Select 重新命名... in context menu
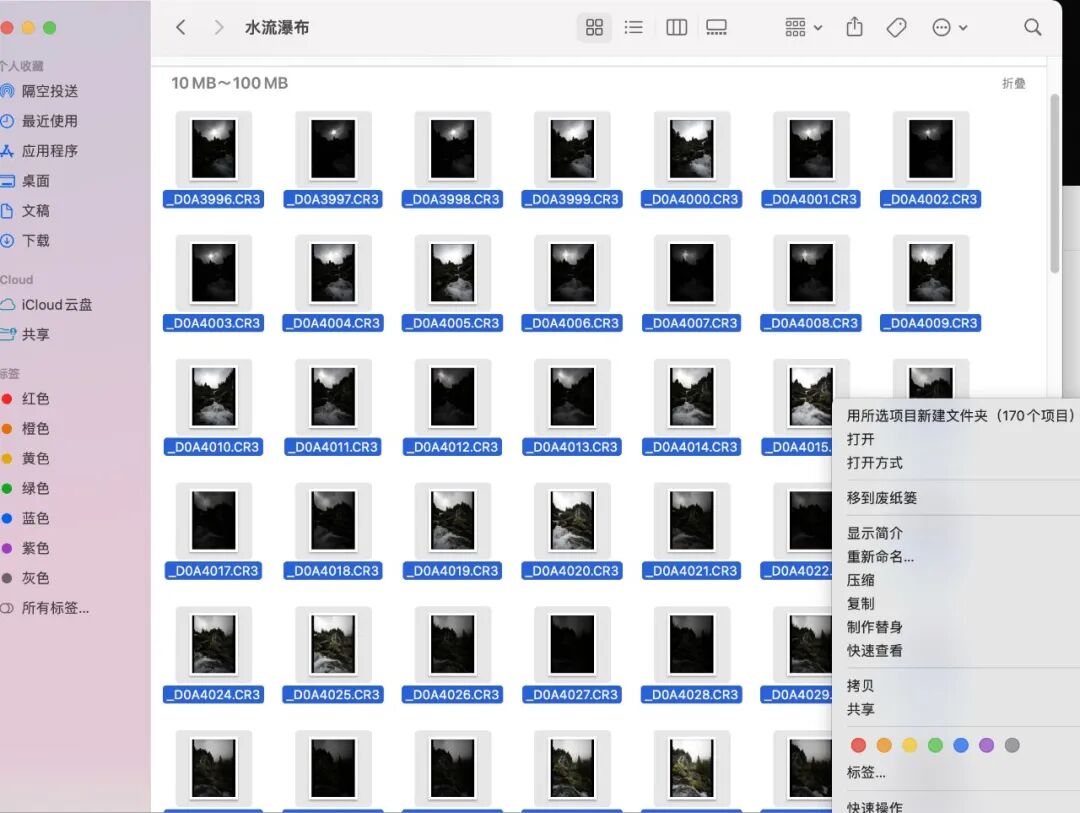 (880, 557)
